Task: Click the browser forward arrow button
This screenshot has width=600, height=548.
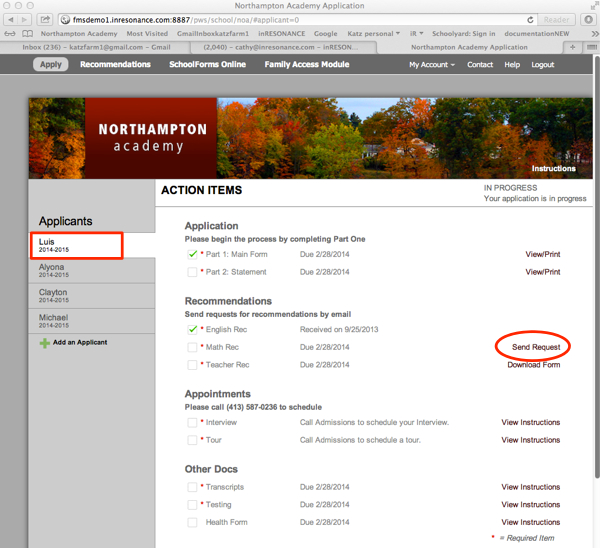Action: point(25,19)
